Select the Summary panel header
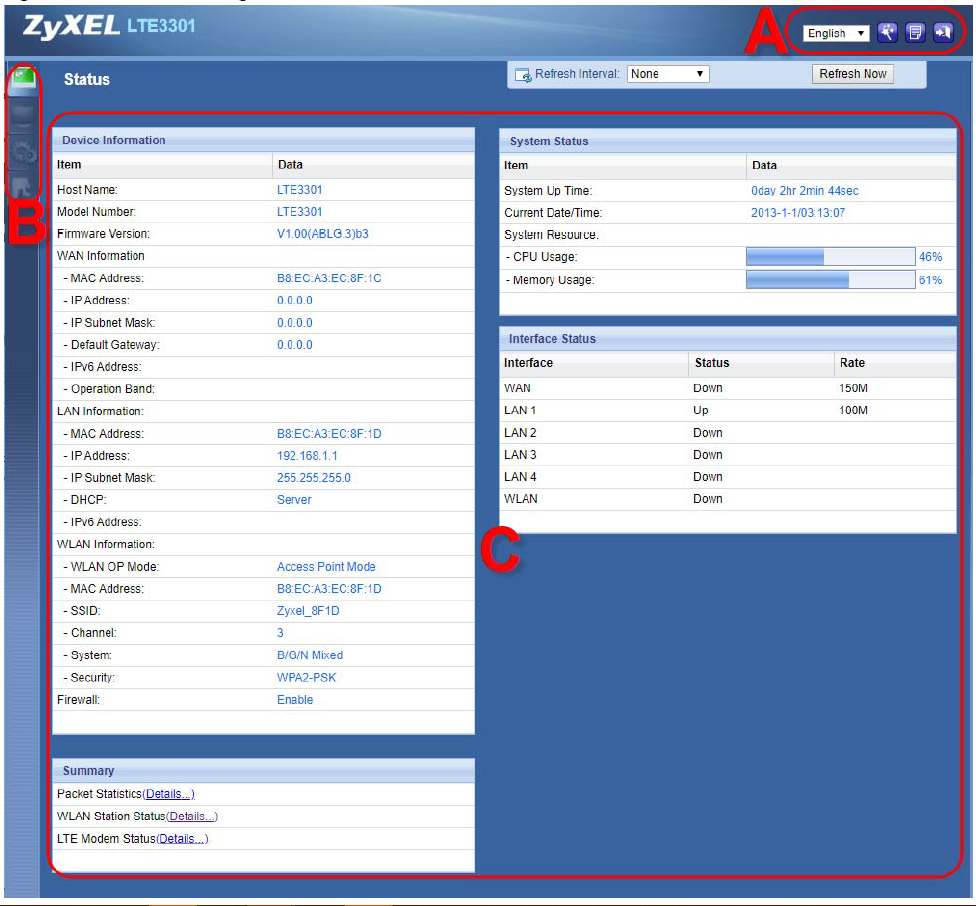 [x=263, y=770]
